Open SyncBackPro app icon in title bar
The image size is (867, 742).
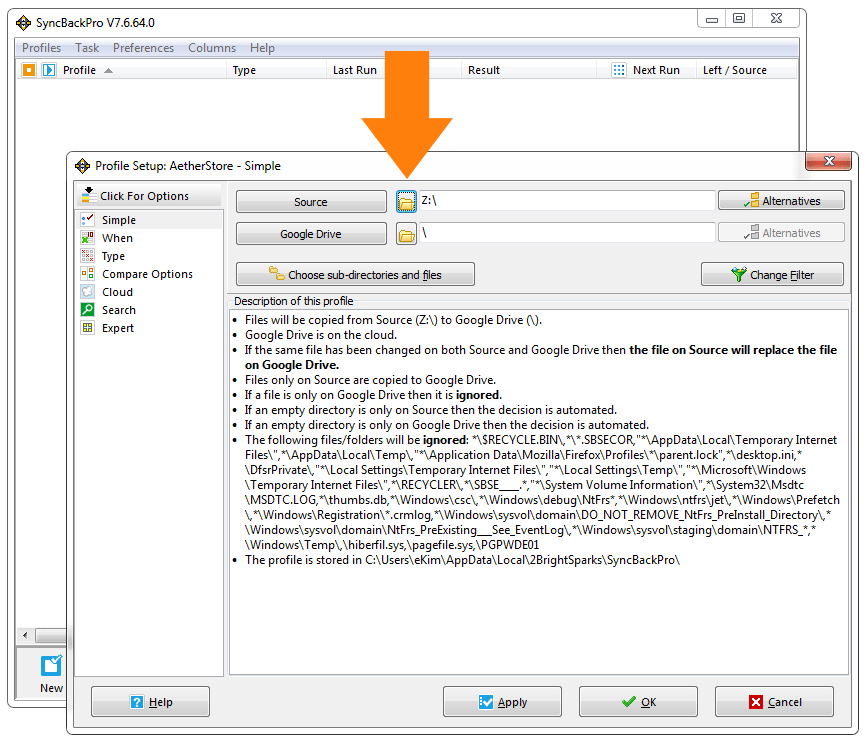23,23
